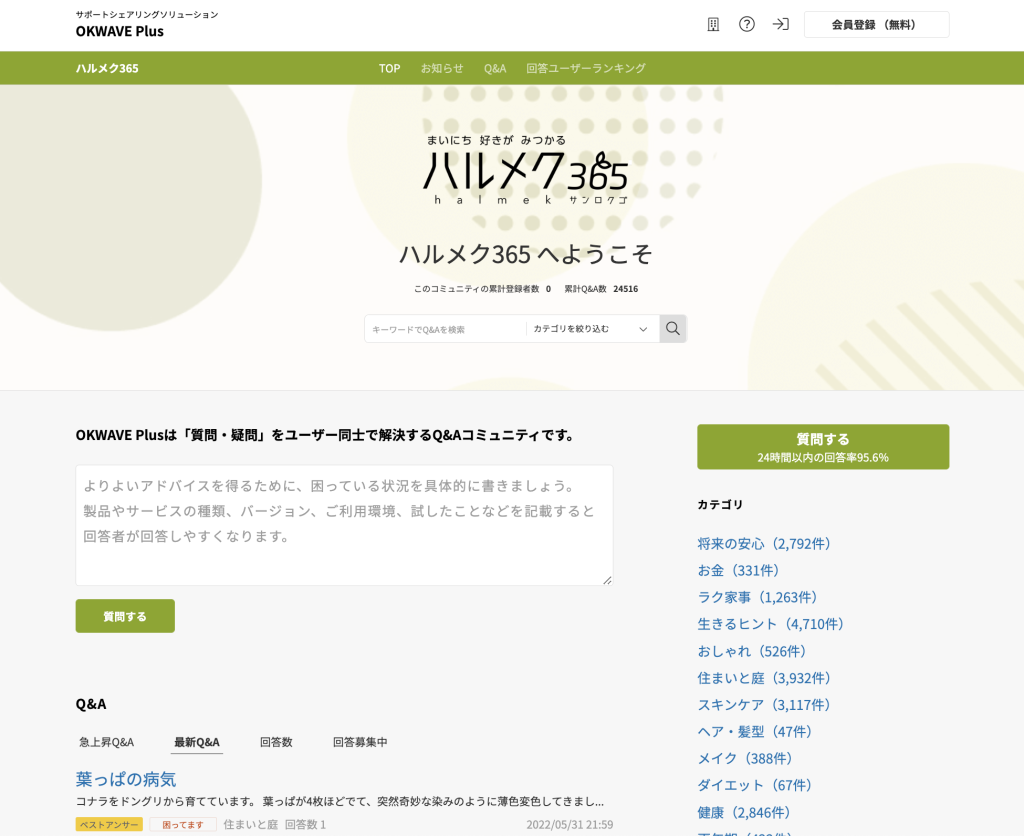Open the 葉っぱの病気 question link

tap(126, 778)
